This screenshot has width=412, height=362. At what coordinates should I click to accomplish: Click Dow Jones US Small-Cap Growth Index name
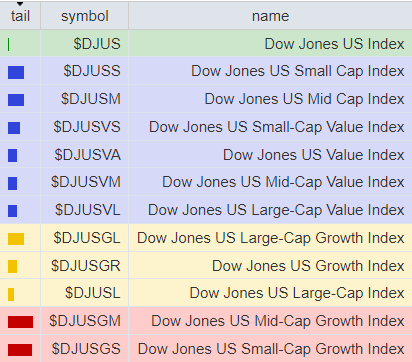271,349
